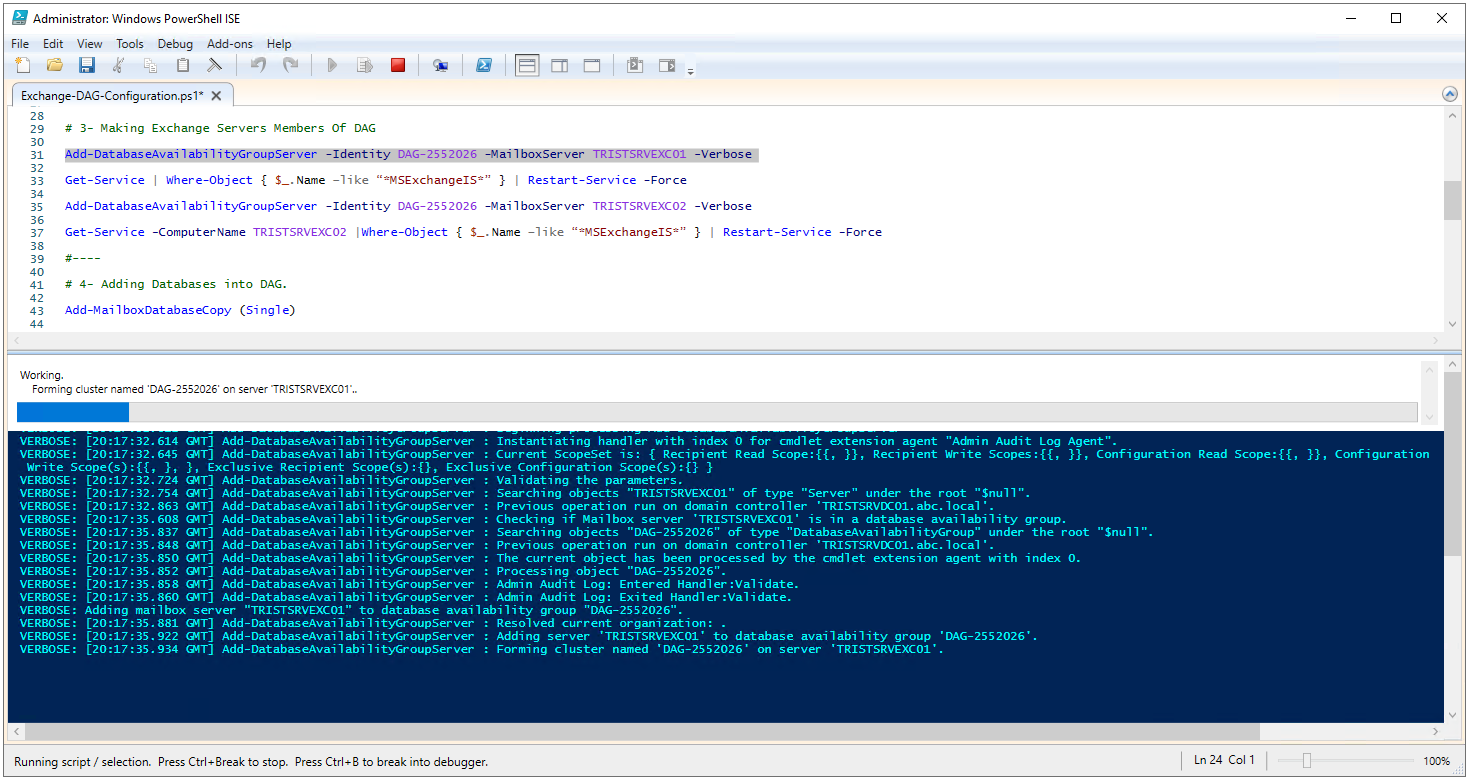Click the comment '# 4- Adding Databases into DAG.'
This screenshot has height=778, width=1468.
[176, 284]
